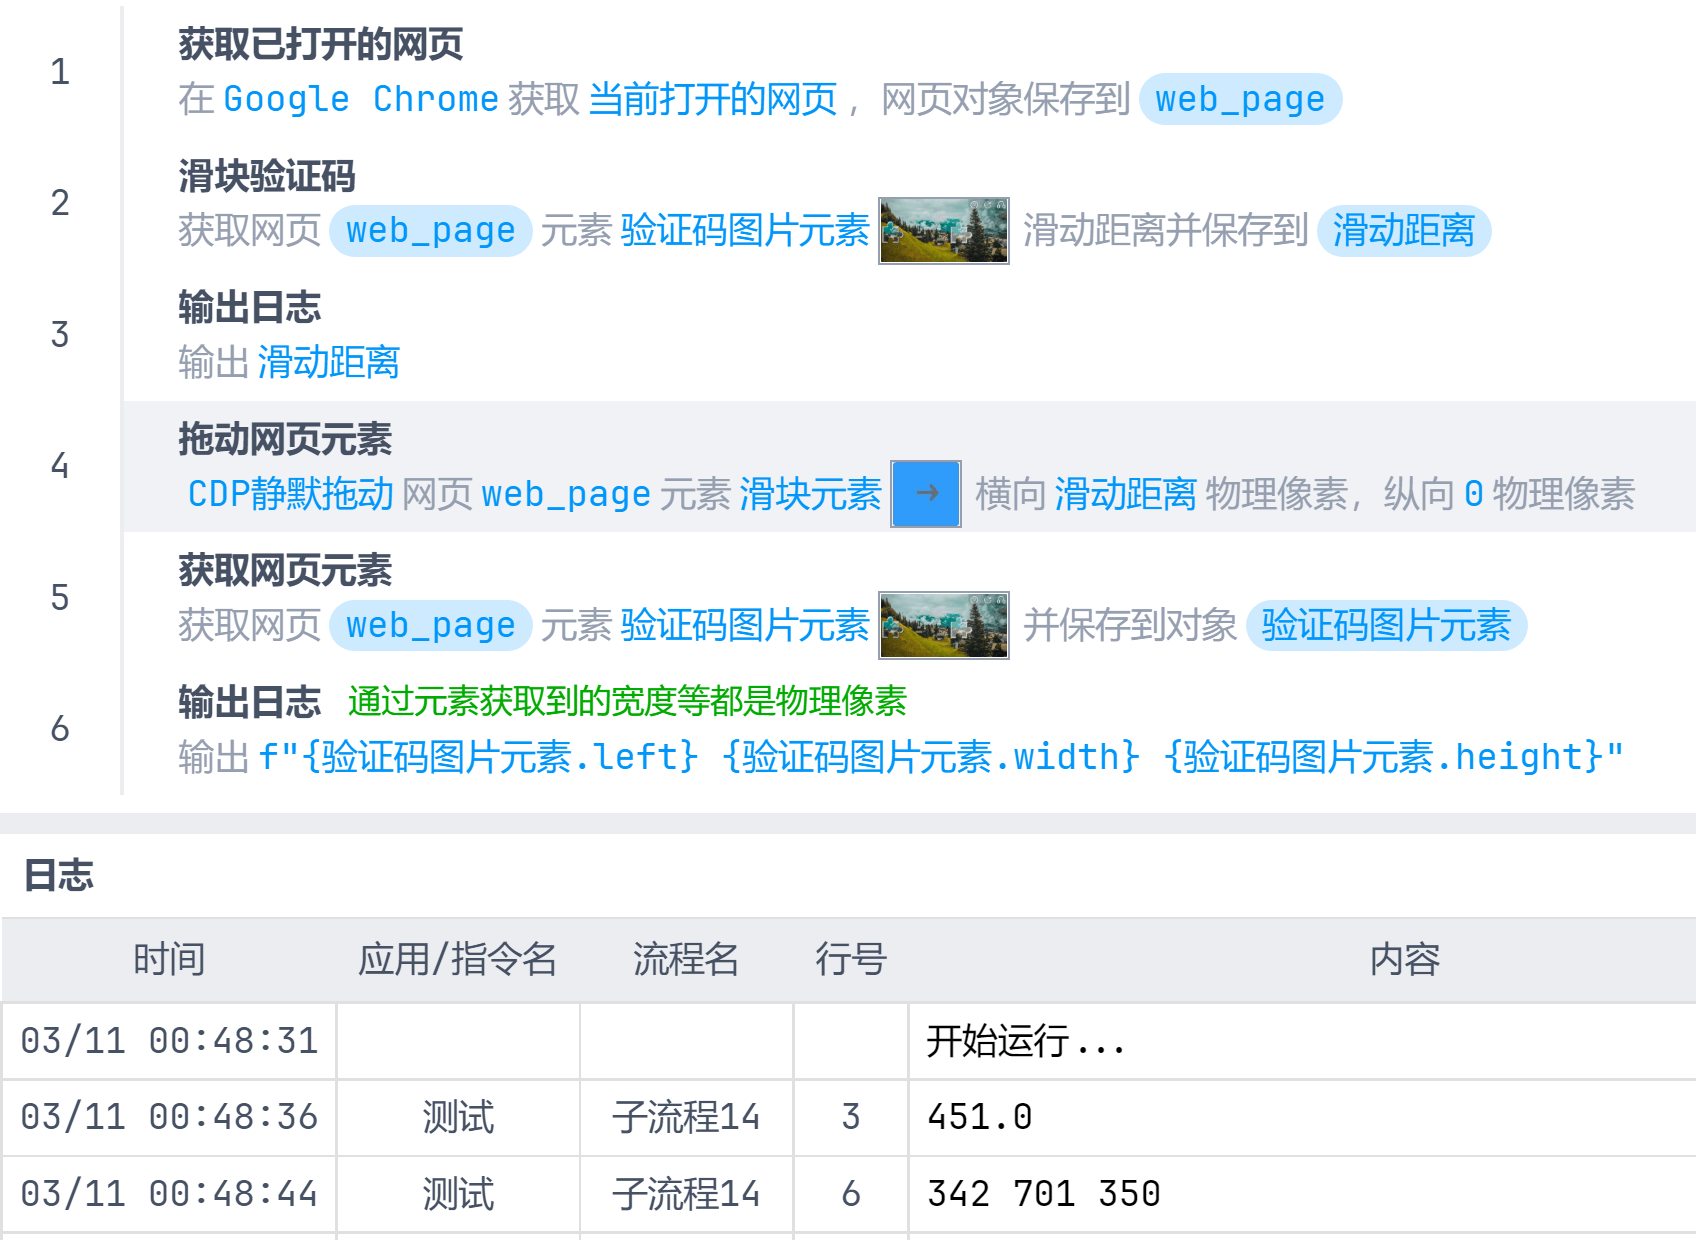1696x1240 pixels.
Task: Sort log by 时间 column header
Action: pos(169,959)
